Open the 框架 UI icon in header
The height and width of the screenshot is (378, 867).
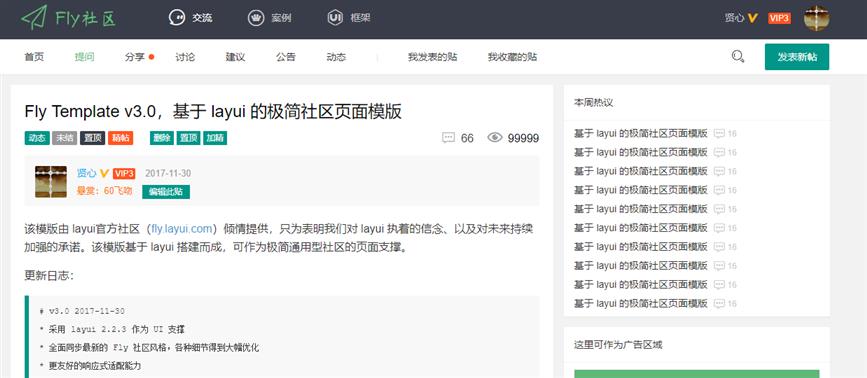[335, 18]
